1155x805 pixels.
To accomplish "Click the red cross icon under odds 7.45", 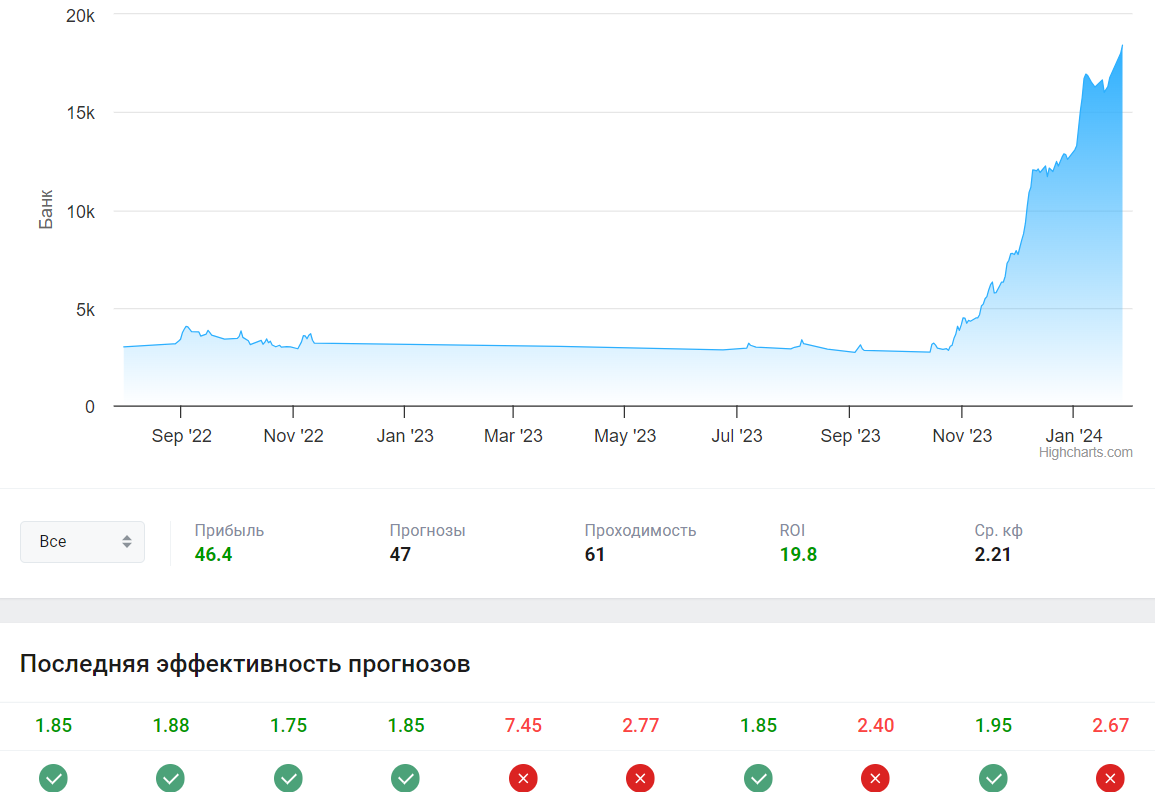I will [523, 777].
